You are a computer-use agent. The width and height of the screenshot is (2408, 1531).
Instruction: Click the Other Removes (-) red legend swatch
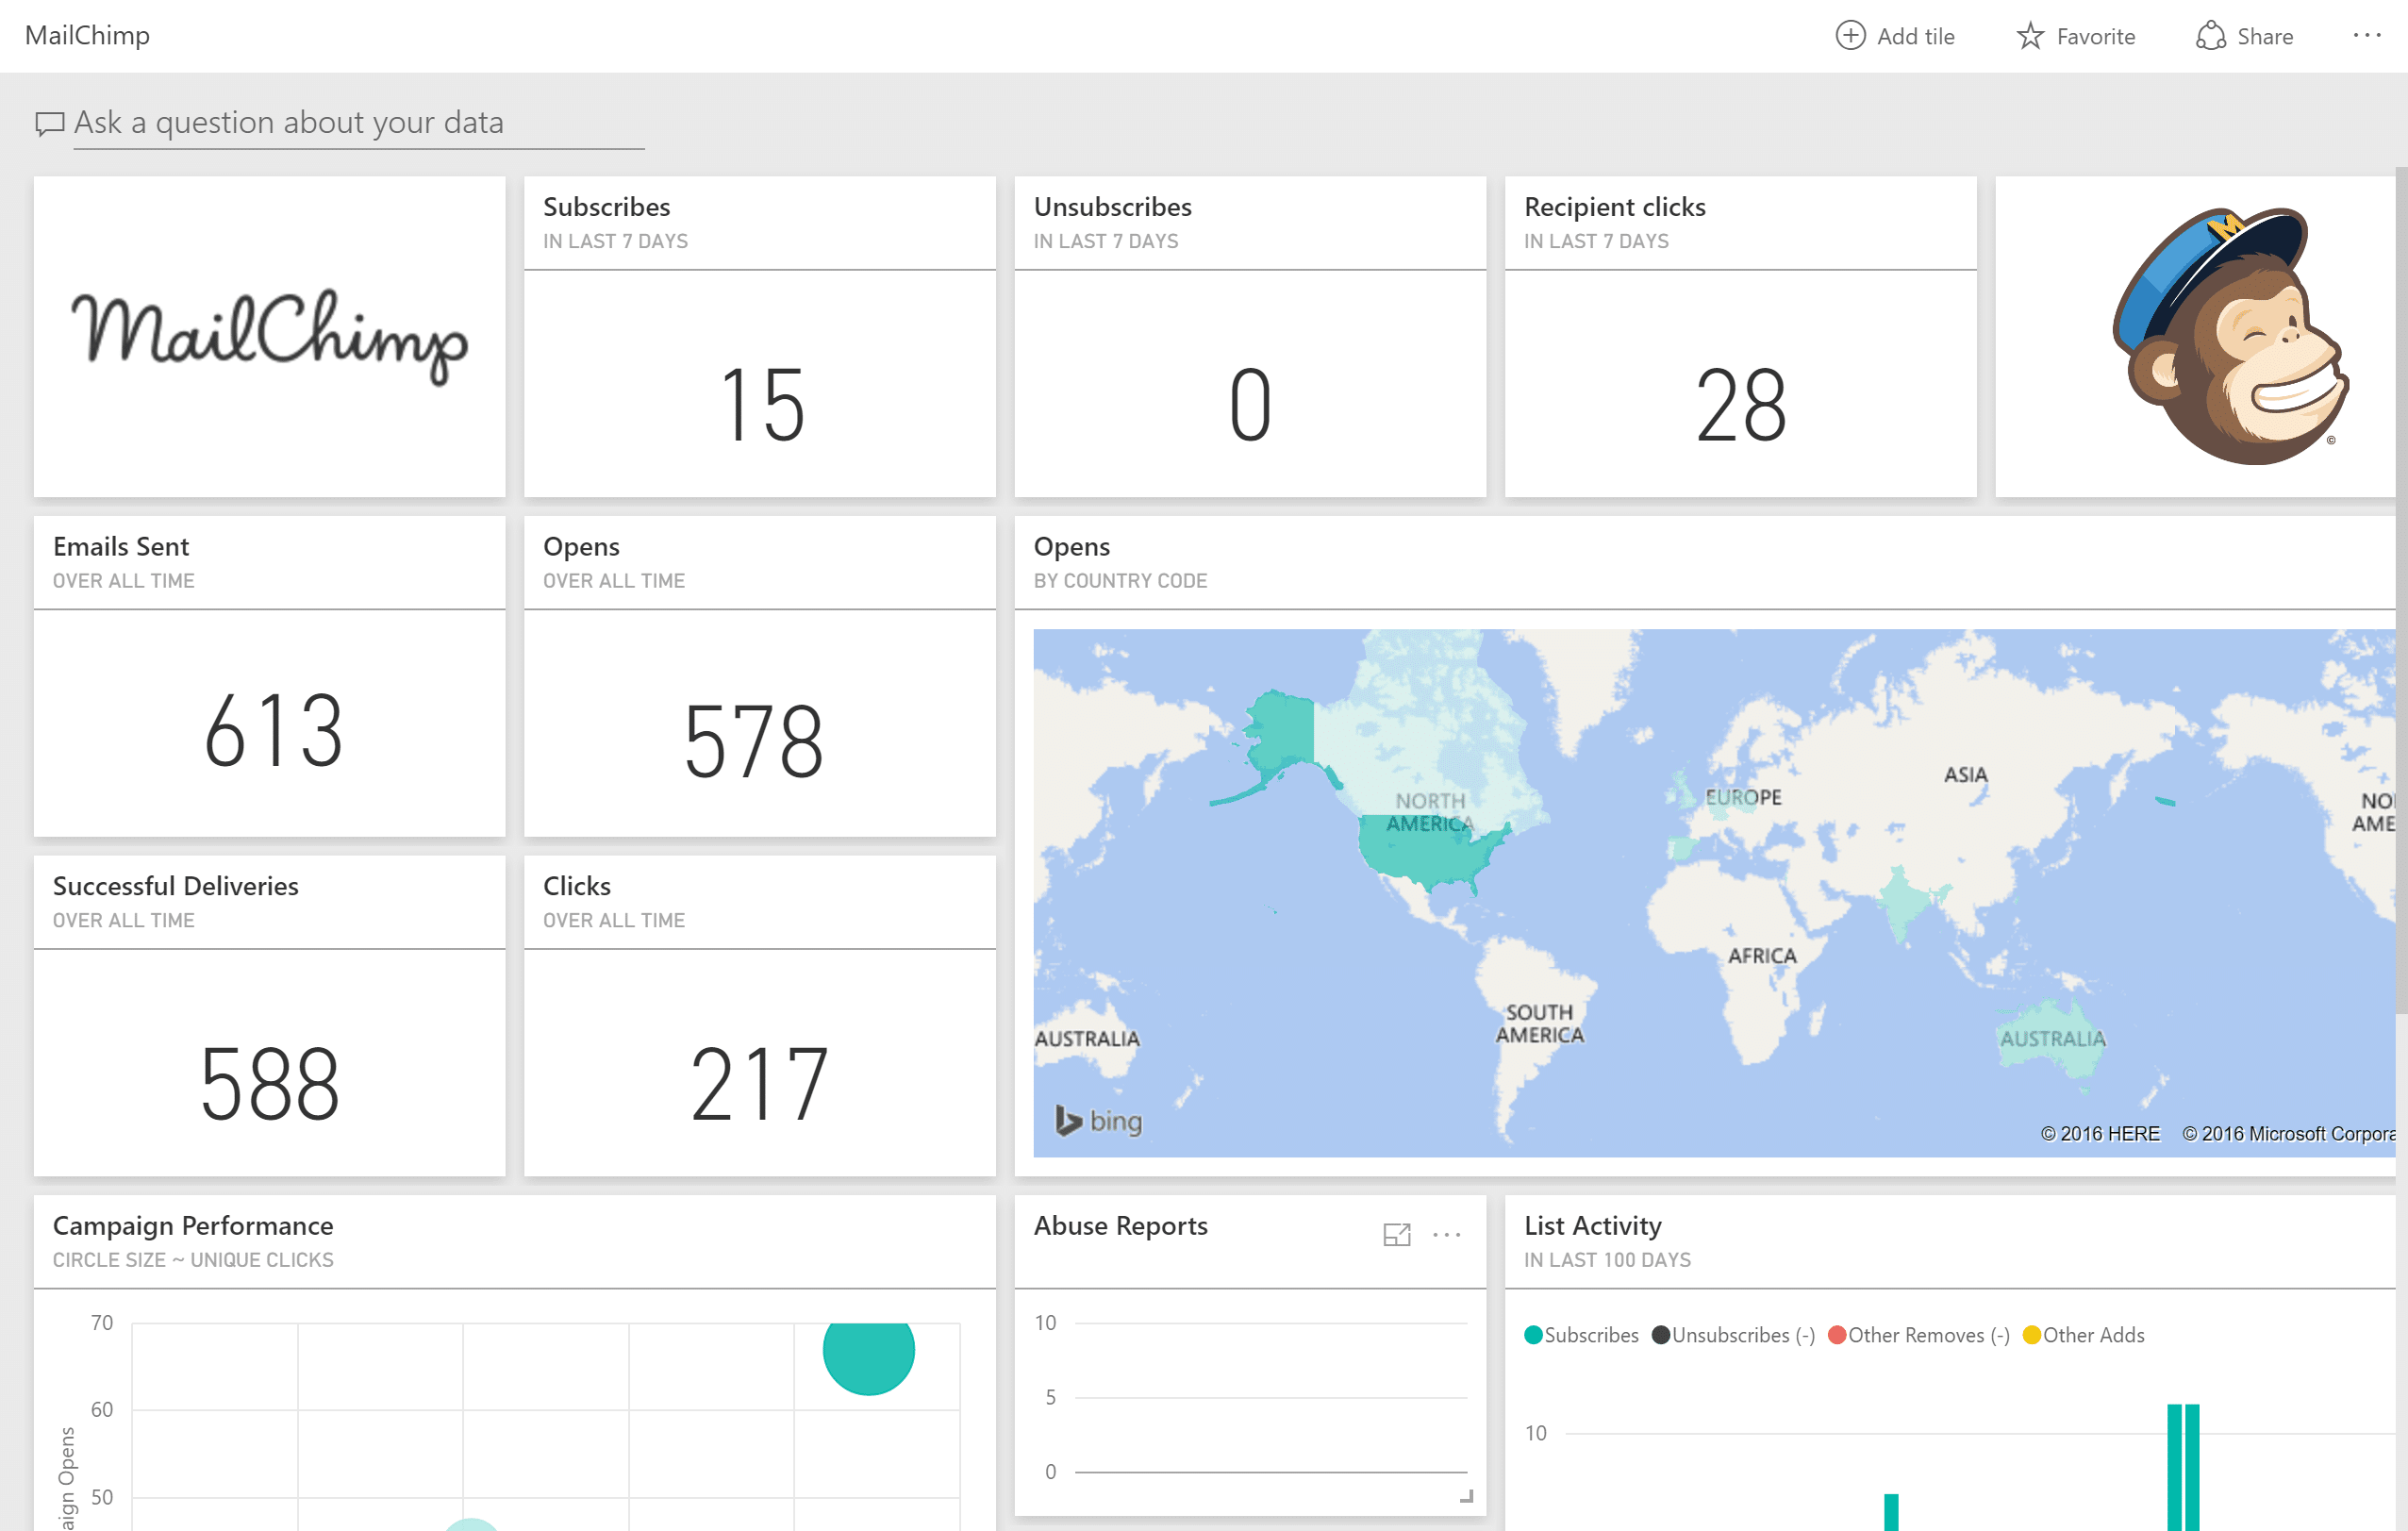[1836, 1335]
